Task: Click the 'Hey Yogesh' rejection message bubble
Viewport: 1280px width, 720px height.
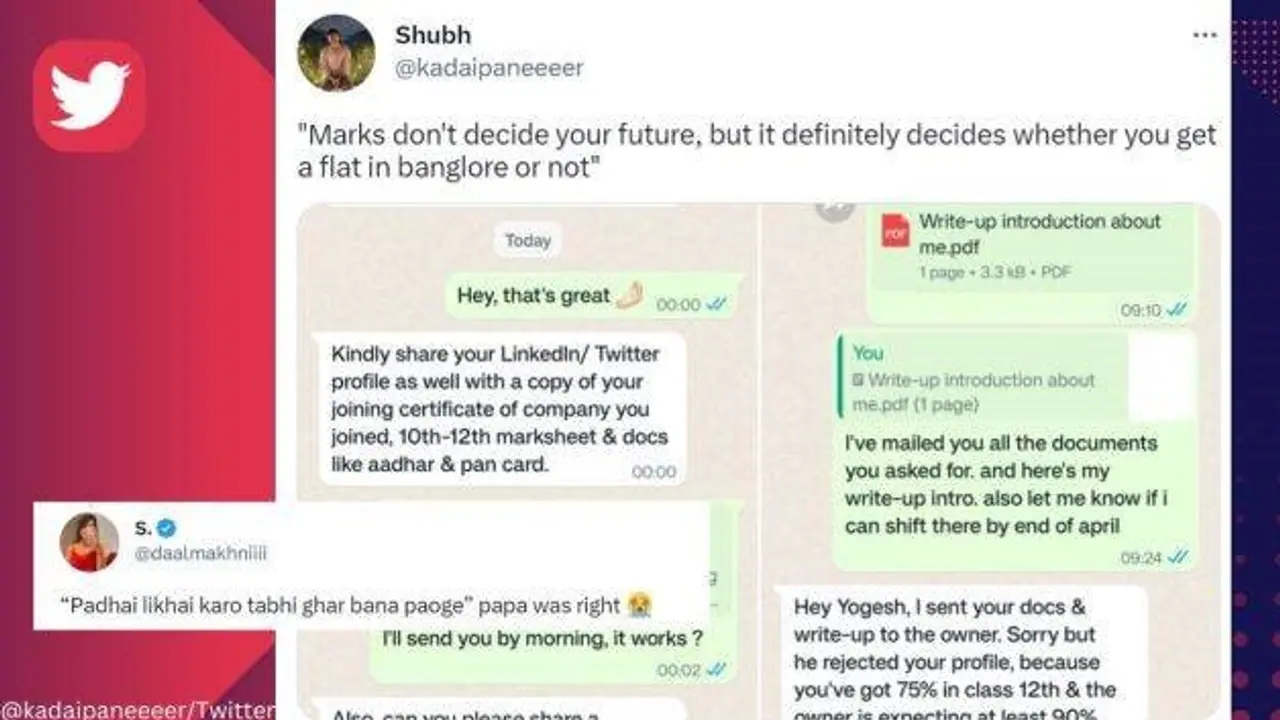Action: coord(960,650)
